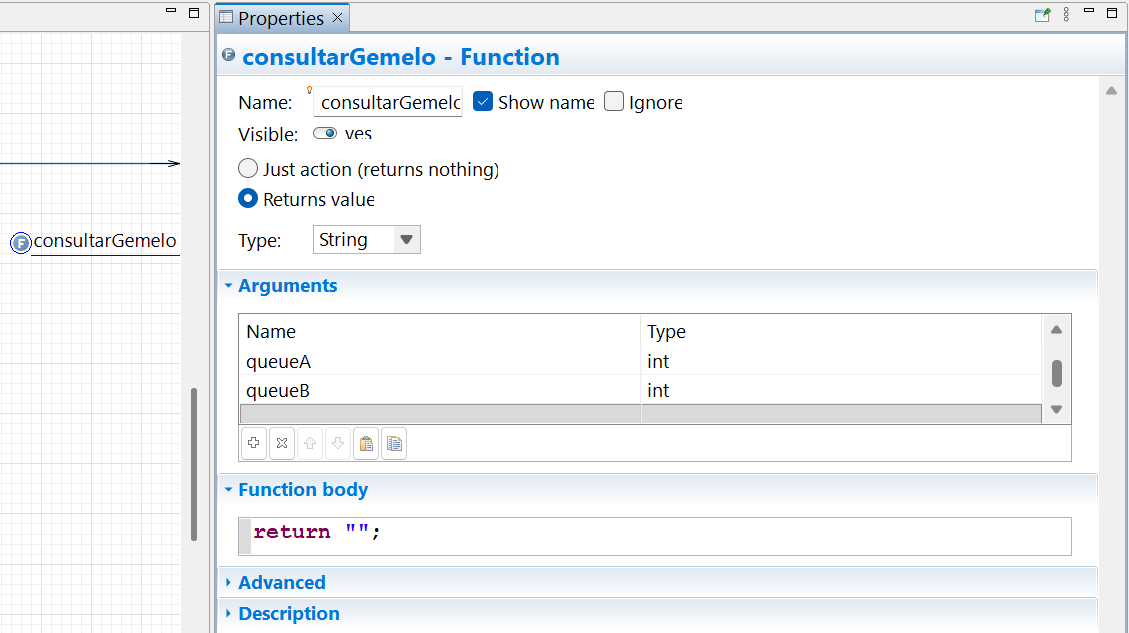This screenshot has width=1129, height=633.
Task: Maximize the left editor panel
Action: [x=194, y=12]
